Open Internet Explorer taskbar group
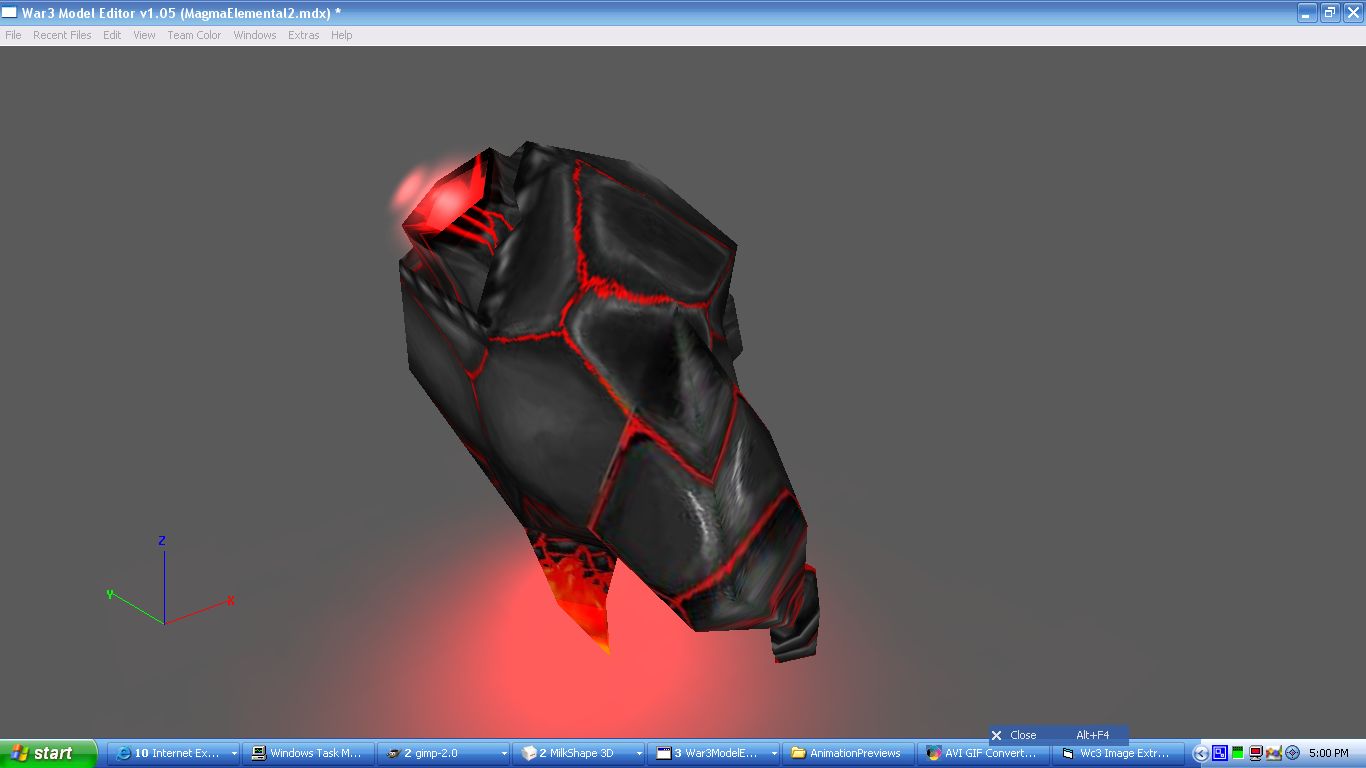The width and height of the screenshot is (1366, 768). click(175, 753)
